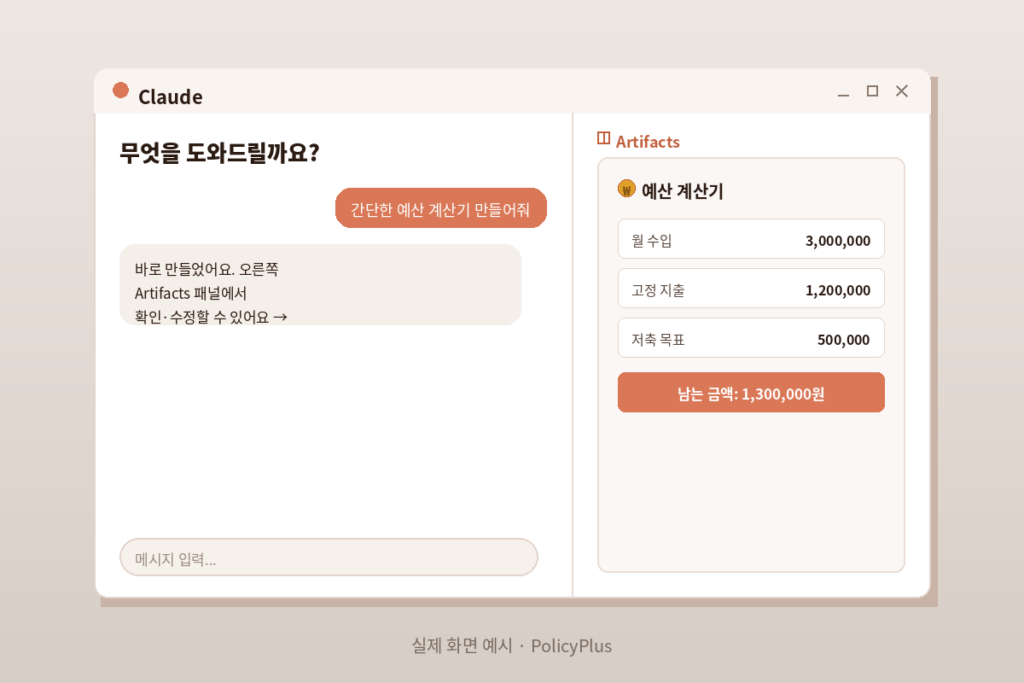The image size is (1024, 683).
Task: Click the value 500,000
Action: click(844, 340)
